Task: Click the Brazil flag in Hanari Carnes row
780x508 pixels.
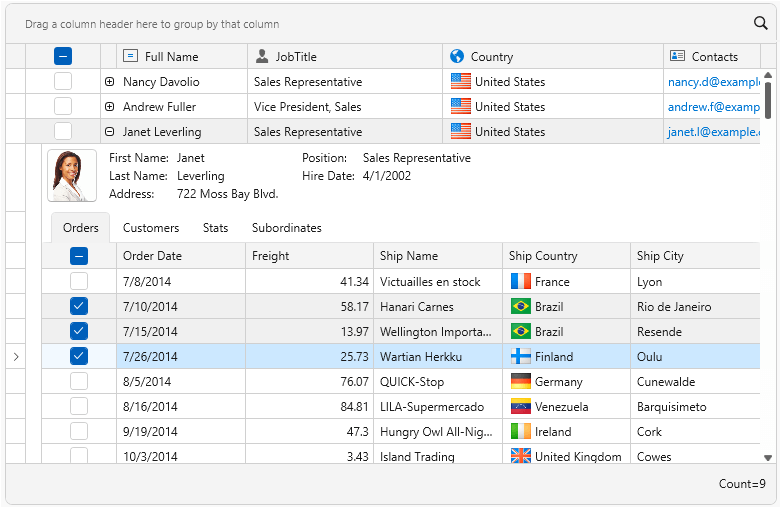Action: (x=520, y=306)
